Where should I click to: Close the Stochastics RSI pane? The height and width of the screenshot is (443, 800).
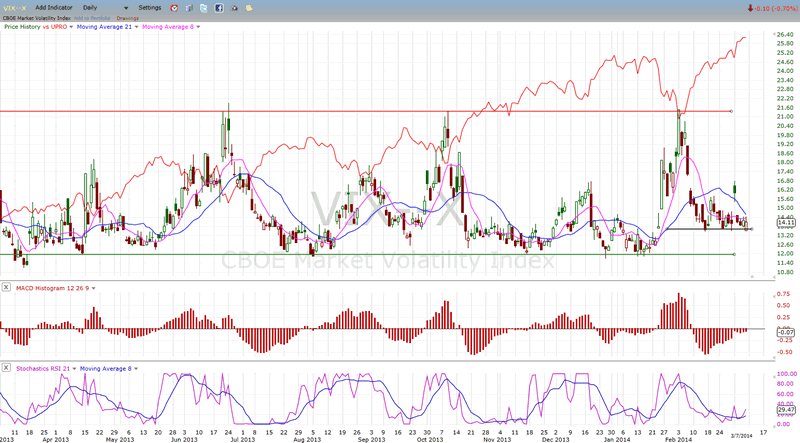(6, 369)
